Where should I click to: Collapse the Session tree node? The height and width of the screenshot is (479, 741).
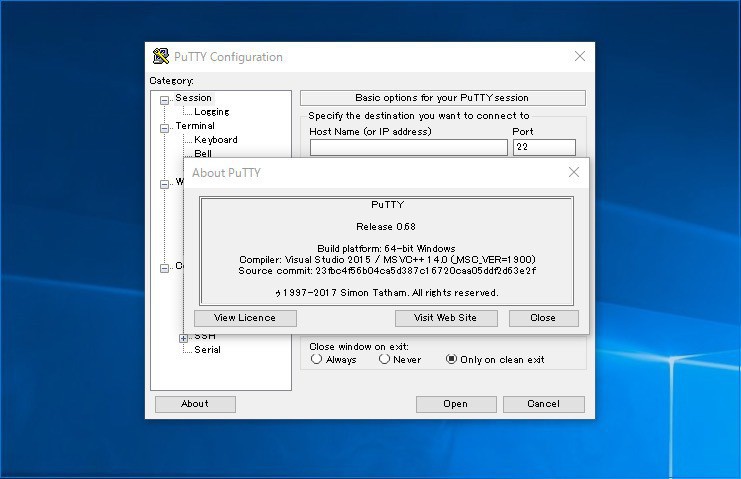coord(164,100)
